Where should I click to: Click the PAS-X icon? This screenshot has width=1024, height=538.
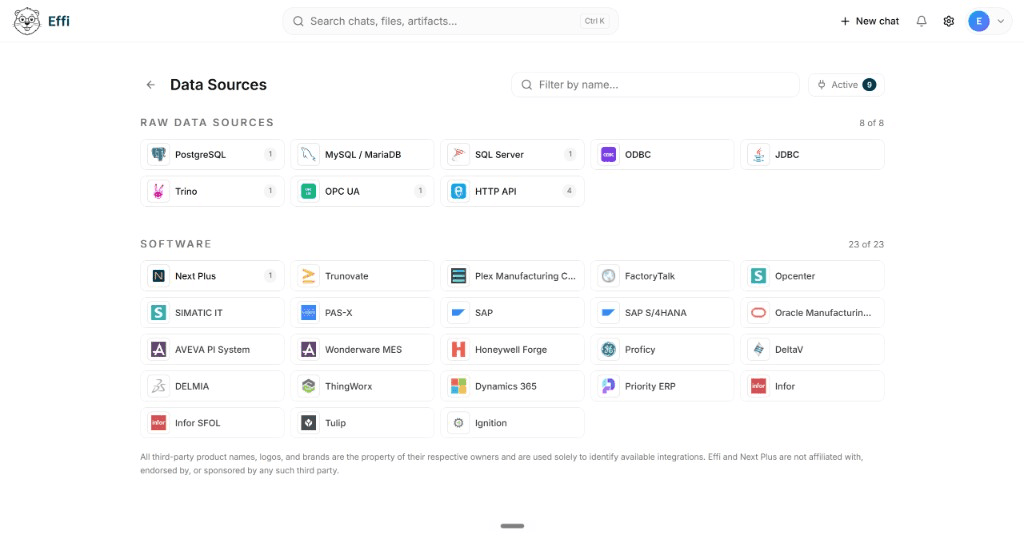[308, 313]
